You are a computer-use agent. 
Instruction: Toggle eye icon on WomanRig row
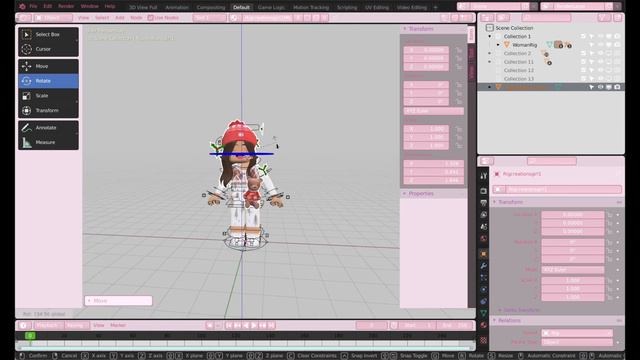point(600,45)
